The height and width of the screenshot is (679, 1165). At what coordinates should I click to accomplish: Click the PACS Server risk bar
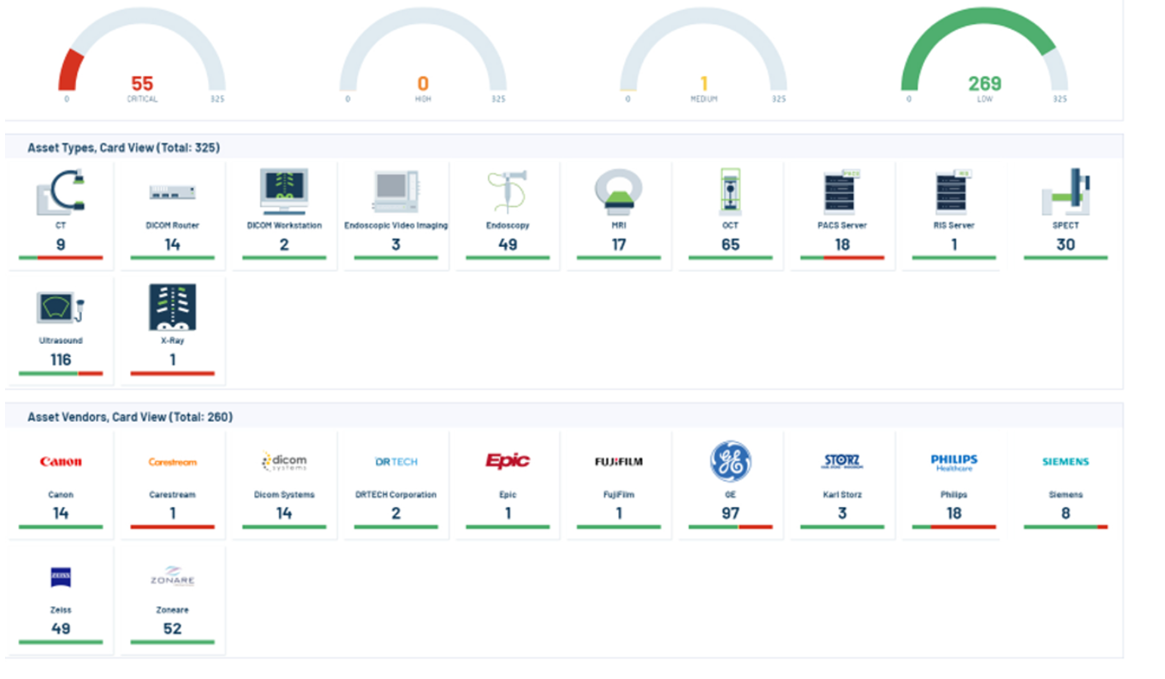[x=842, y=258]
